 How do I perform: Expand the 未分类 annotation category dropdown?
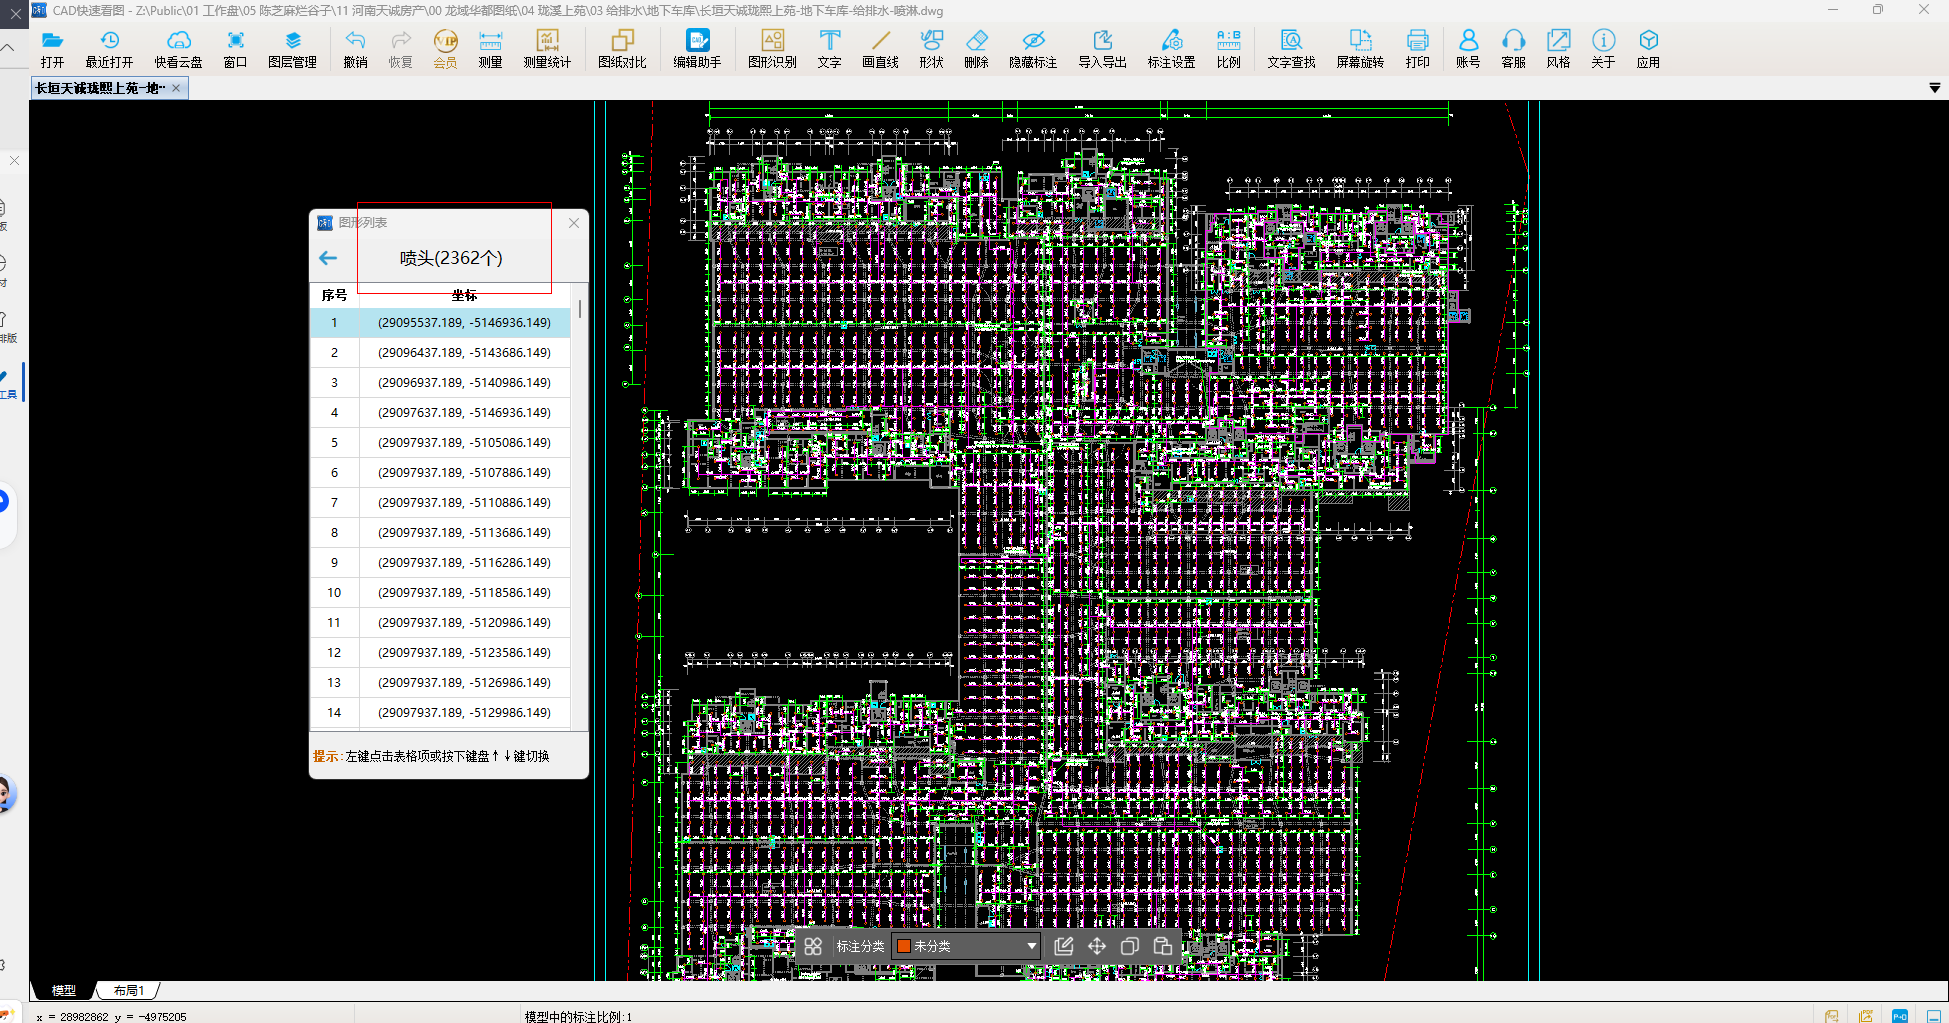pyautogui.click(x=1031, y=946)
